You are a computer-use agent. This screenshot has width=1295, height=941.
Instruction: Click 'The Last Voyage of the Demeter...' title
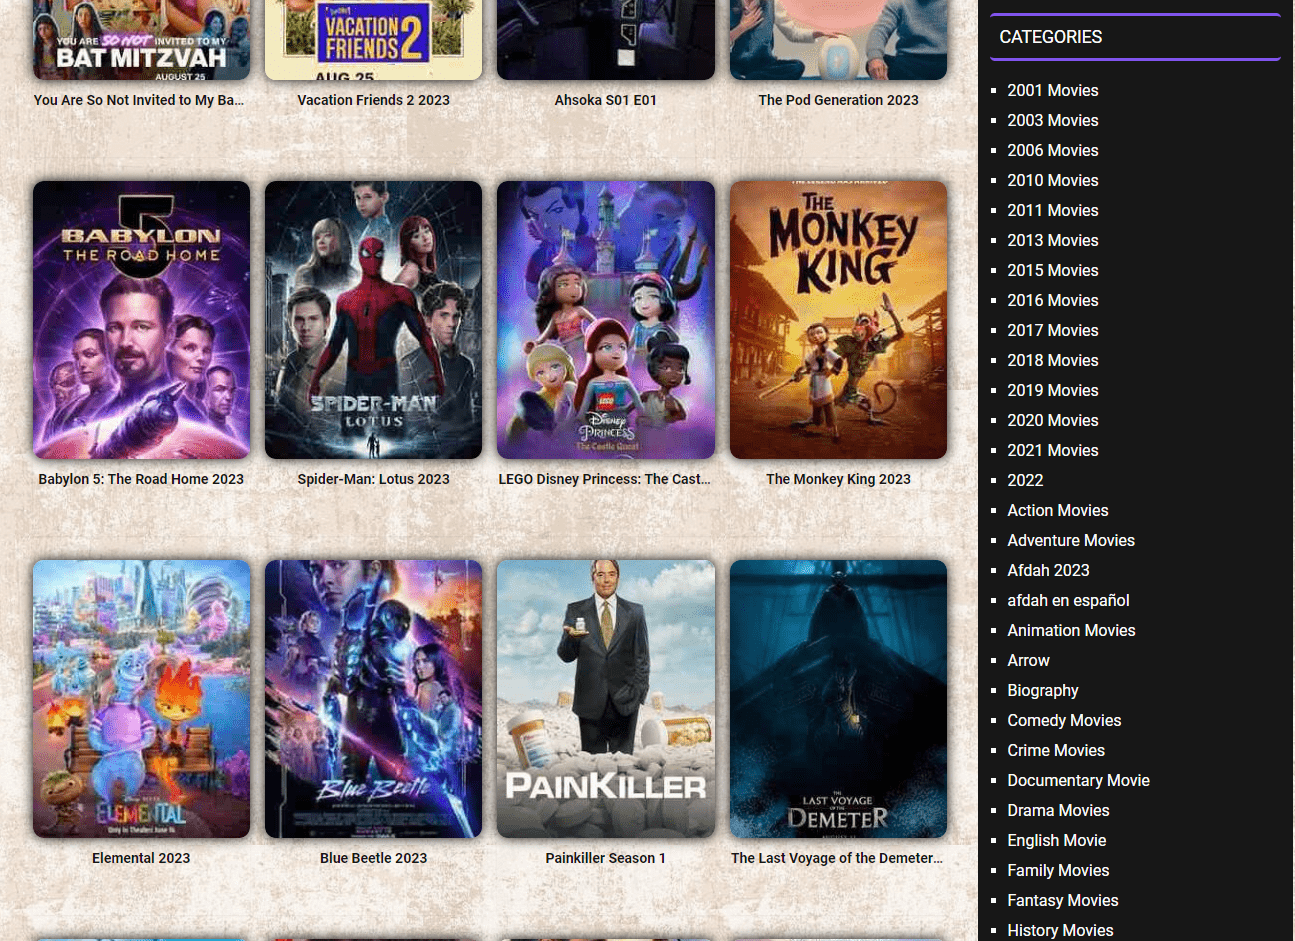pyautogui.click(x=837, y=858)
